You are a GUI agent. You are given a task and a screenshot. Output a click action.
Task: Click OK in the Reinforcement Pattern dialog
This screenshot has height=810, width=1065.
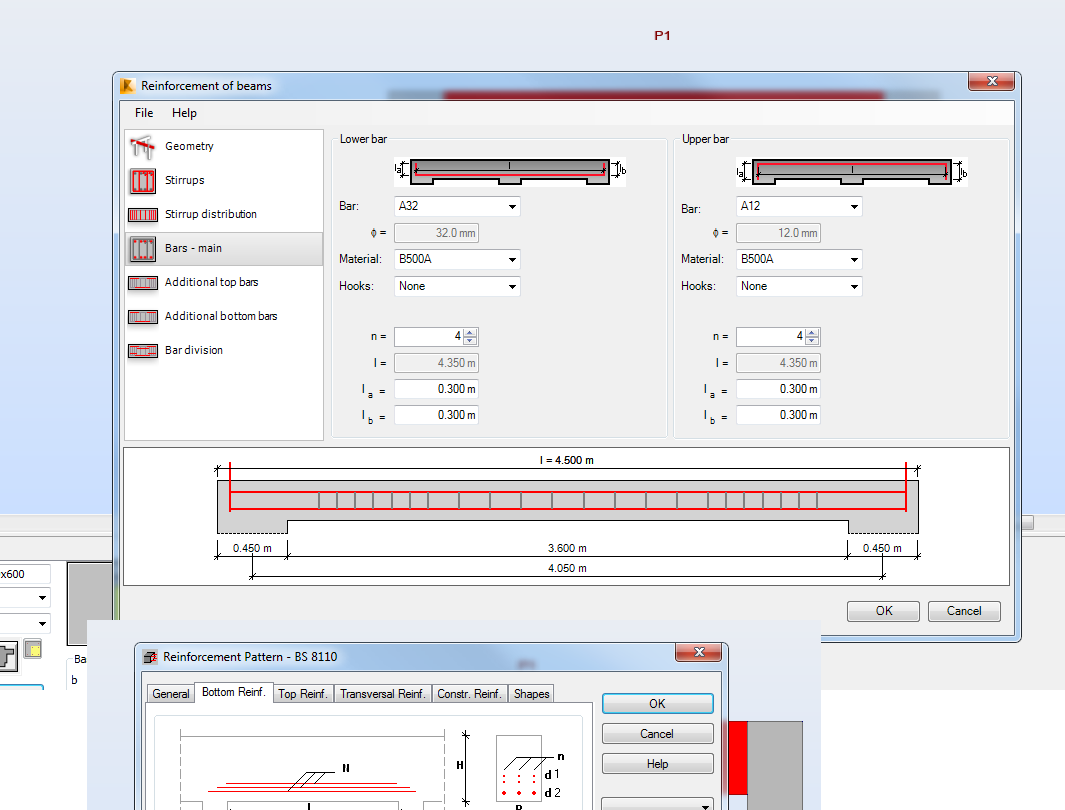(x=657, y=703)
